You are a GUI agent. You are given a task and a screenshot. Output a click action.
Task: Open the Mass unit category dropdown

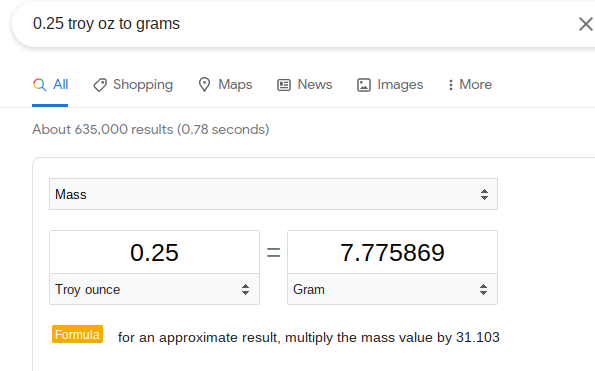273,194
